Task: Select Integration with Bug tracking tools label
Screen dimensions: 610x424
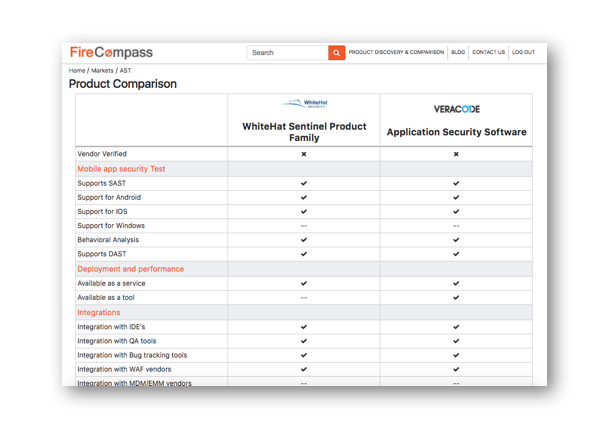Action: [x=132, y=355]
